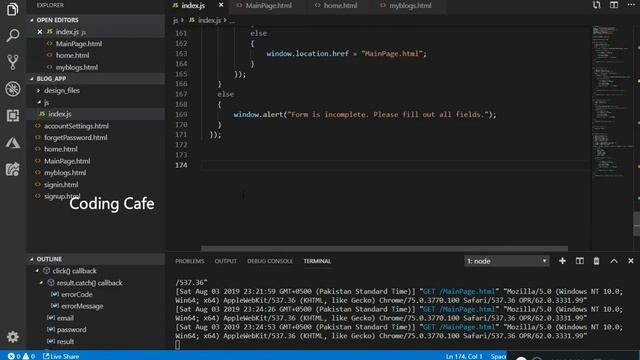Open the Debug view icon
The height and width of the screenshot is (360, 640).
13,89
